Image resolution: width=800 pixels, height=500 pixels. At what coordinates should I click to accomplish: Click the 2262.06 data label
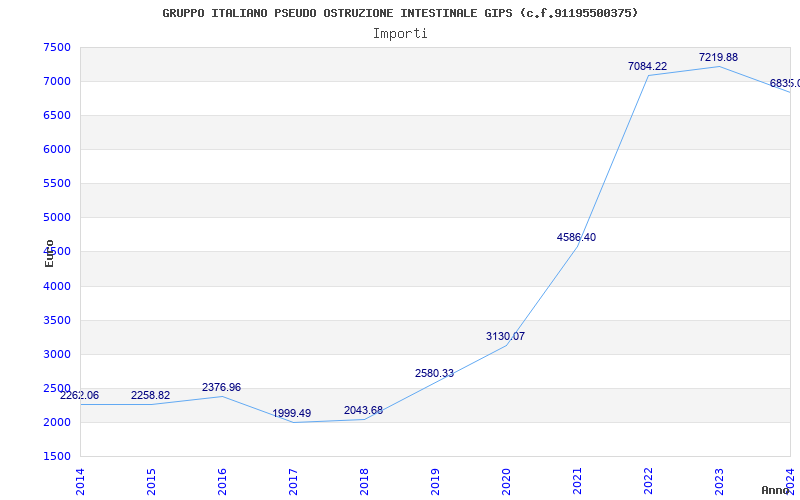(x=80, y=395)
